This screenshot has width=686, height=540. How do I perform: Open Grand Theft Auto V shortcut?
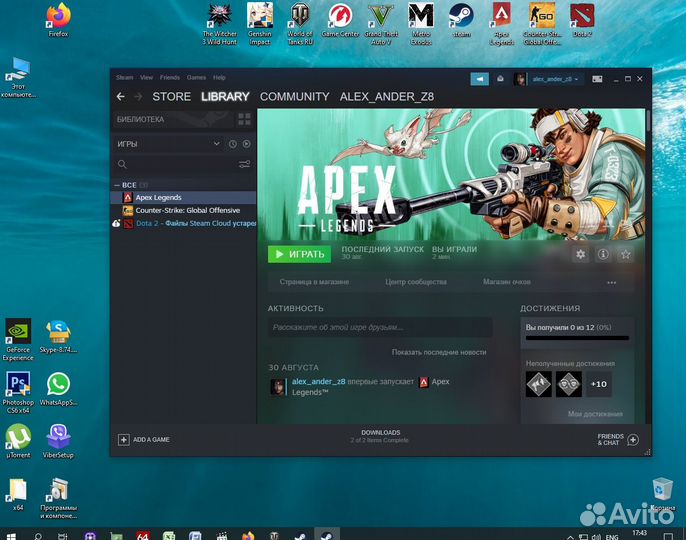(x=381, y=24)
